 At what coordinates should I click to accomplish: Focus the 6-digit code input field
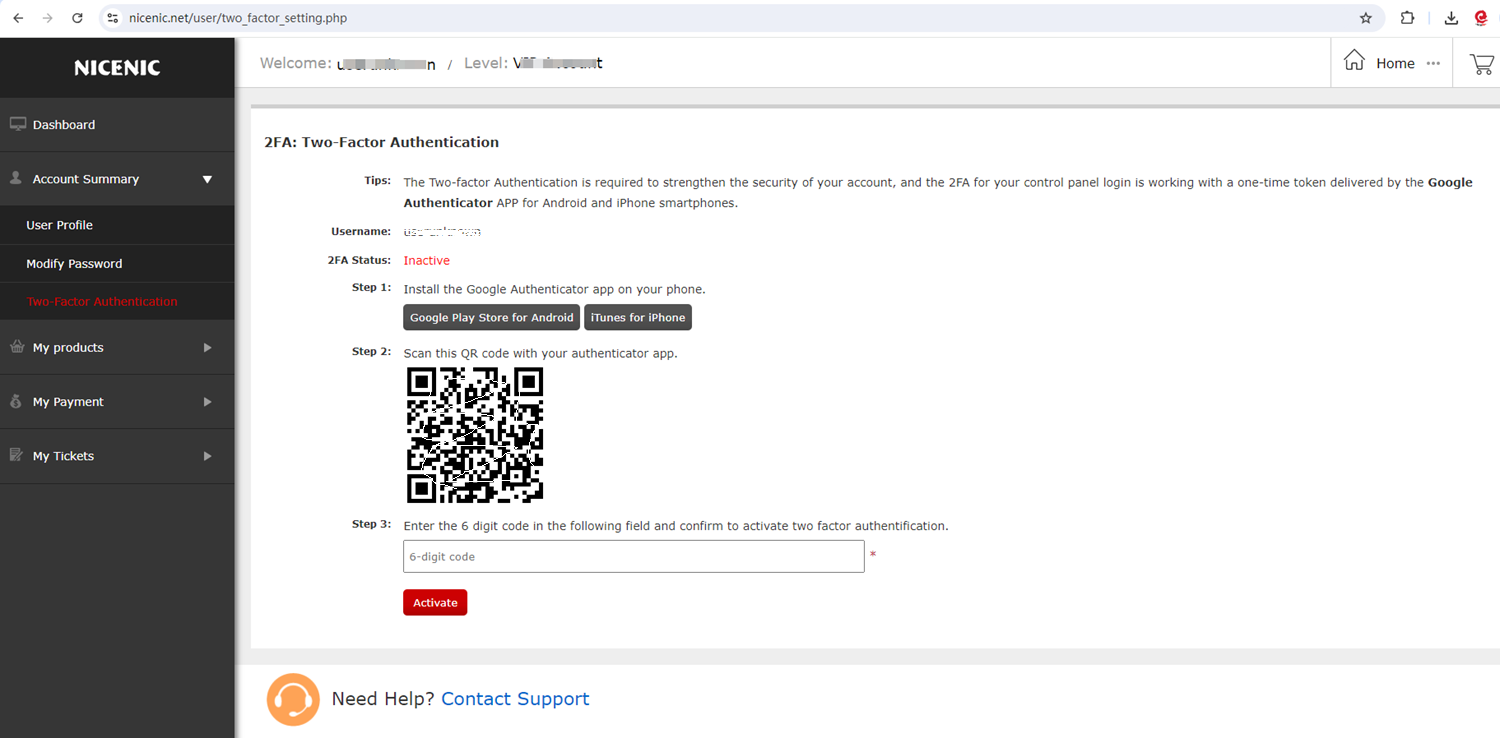click(634, 556)
